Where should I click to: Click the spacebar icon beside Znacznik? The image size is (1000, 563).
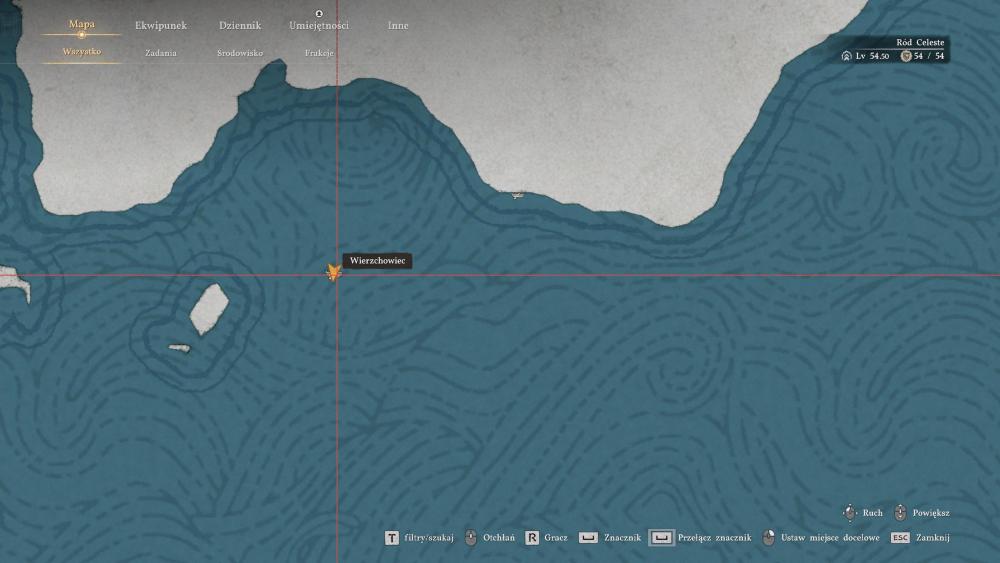point(588,537)
